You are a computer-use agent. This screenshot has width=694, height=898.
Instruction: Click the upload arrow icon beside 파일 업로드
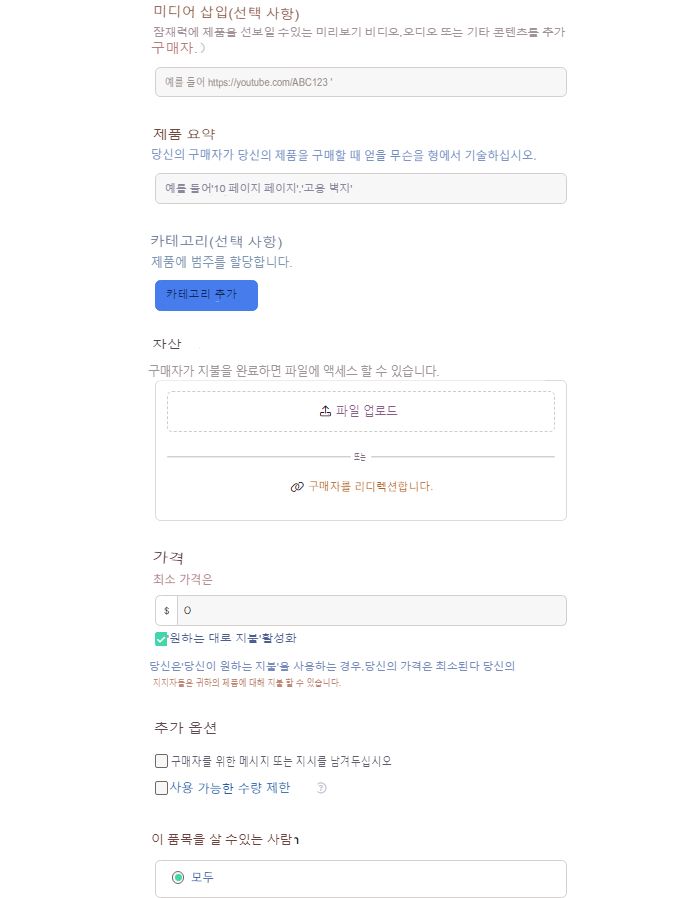point(325,411)
